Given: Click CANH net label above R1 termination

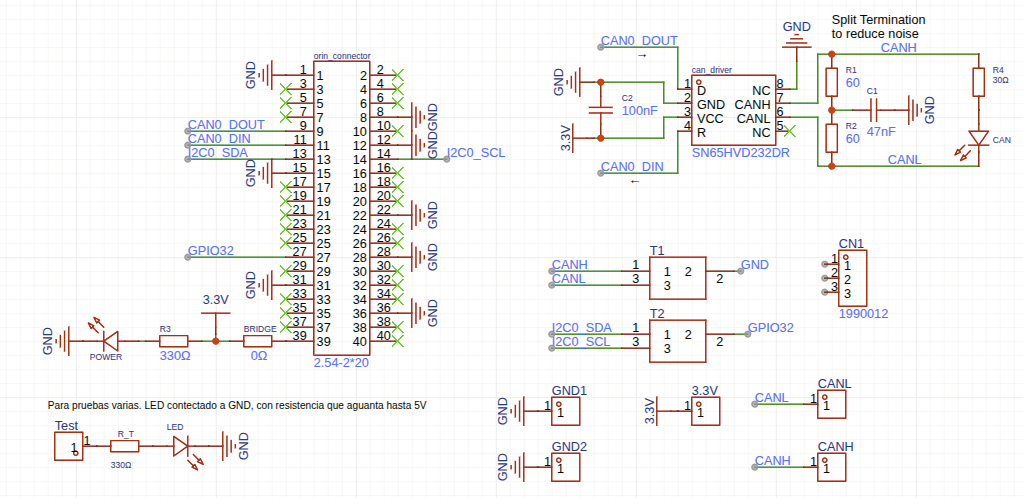Looking at the screenshot, I should (899, 48).
